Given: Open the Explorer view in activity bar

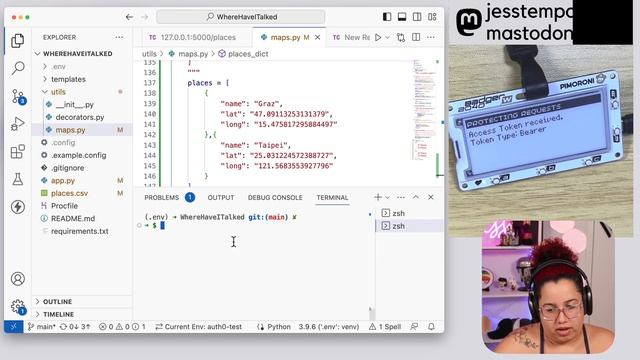Looking at the screenshot, I should [18, 40].
